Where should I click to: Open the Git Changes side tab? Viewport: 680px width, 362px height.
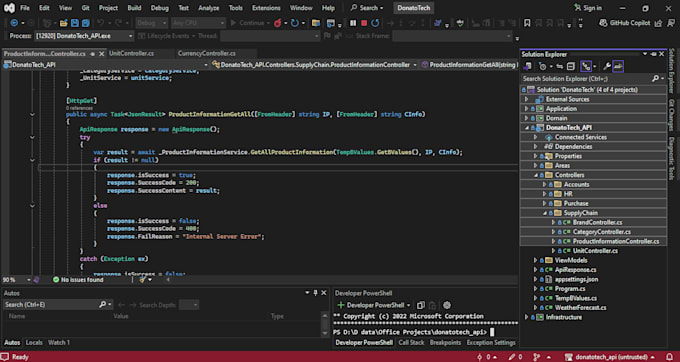[671, 115]
